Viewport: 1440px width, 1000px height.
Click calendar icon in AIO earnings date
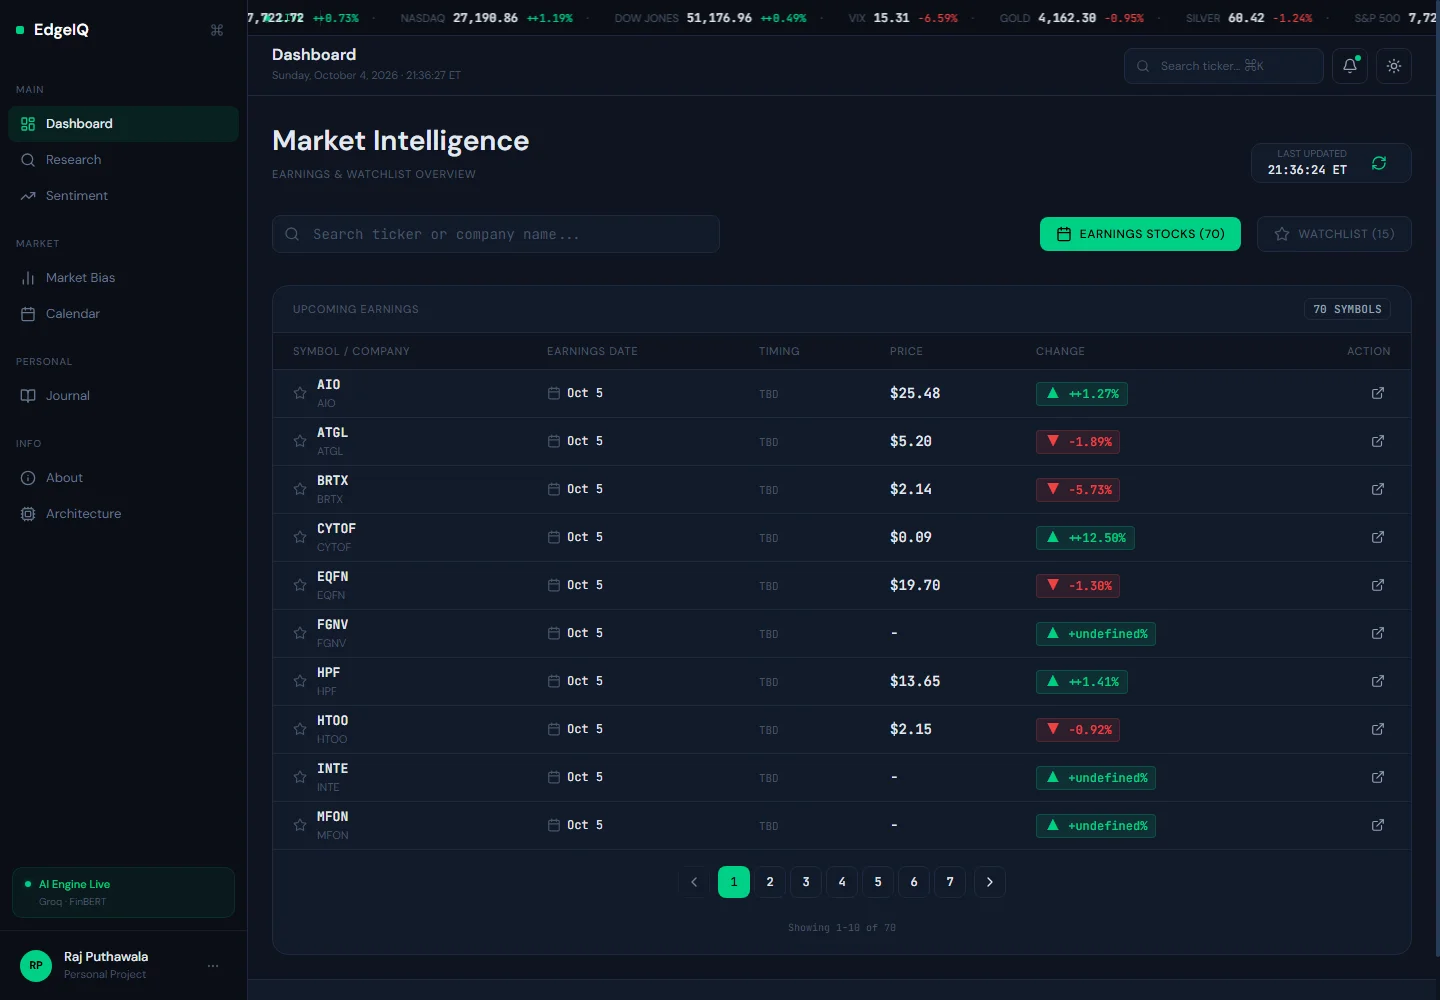pos(554,393)
